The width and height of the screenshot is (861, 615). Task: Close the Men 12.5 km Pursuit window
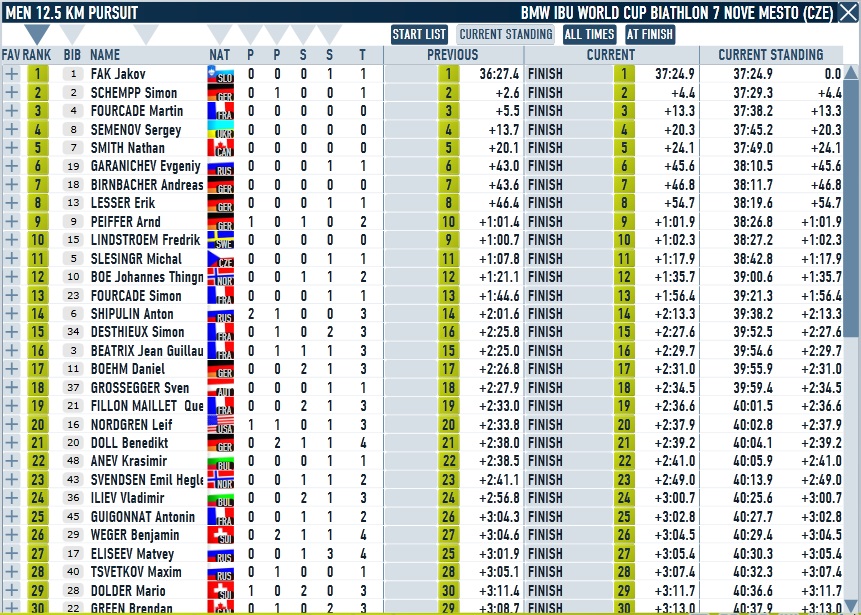848,13
